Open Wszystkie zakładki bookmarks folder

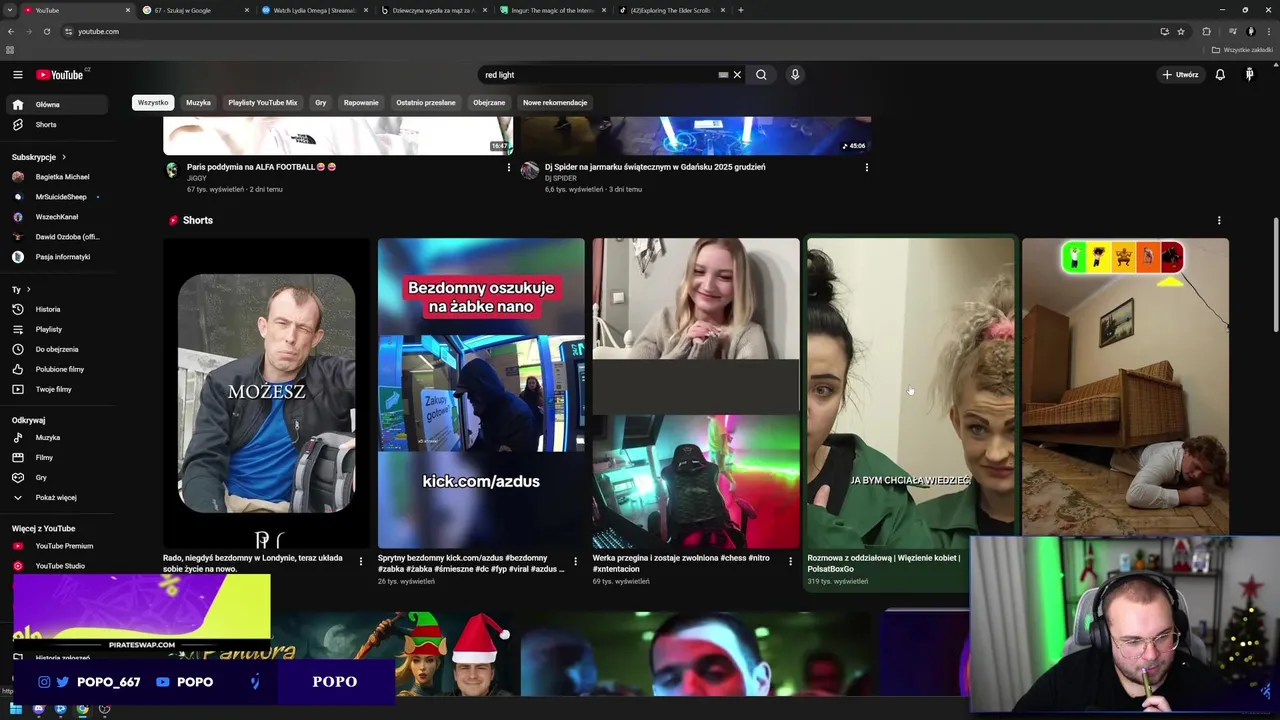tap(1242, 50)
